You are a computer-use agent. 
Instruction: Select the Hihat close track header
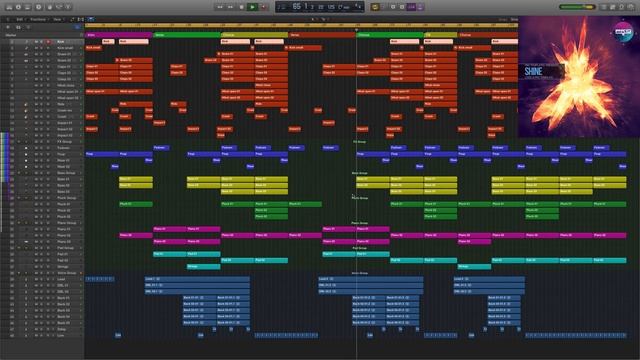click(x=42, y=85)
